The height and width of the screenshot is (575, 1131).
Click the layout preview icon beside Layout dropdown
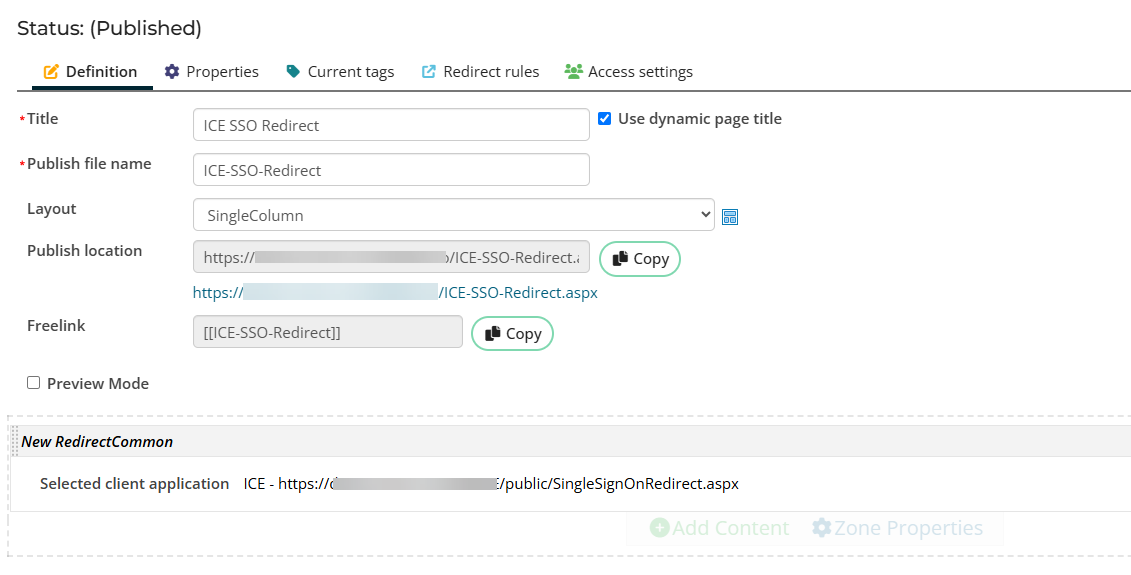[729, 217]
